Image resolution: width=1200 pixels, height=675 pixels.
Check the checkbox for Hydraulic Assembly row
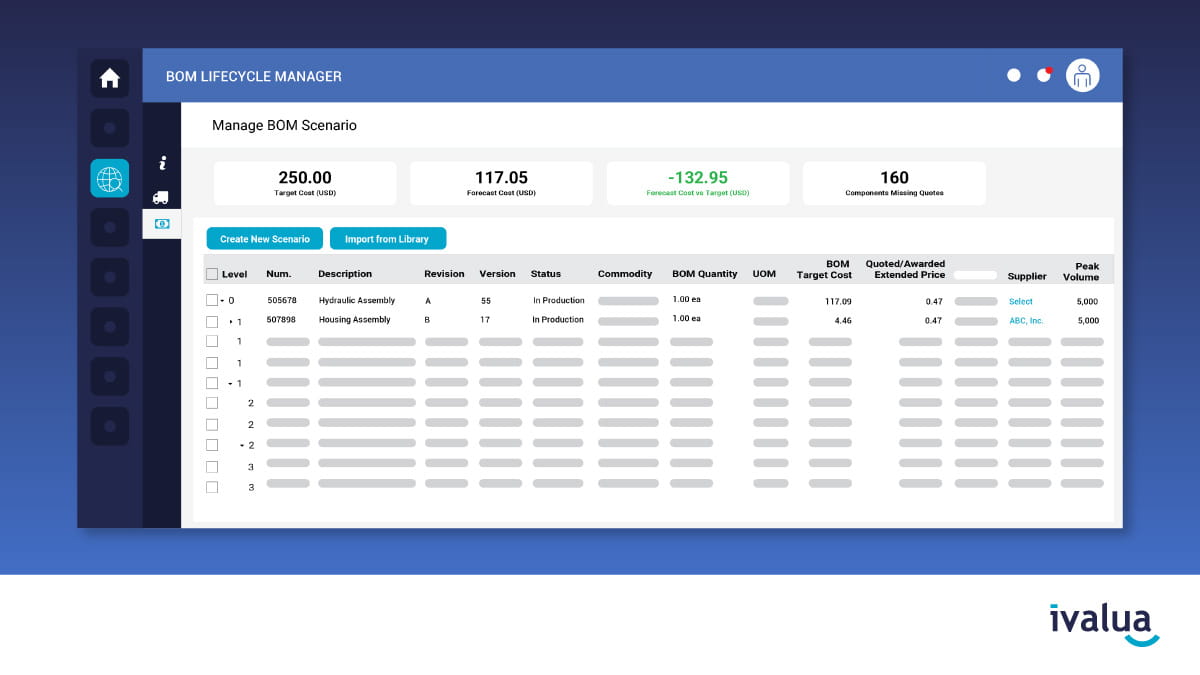[211, 300]
